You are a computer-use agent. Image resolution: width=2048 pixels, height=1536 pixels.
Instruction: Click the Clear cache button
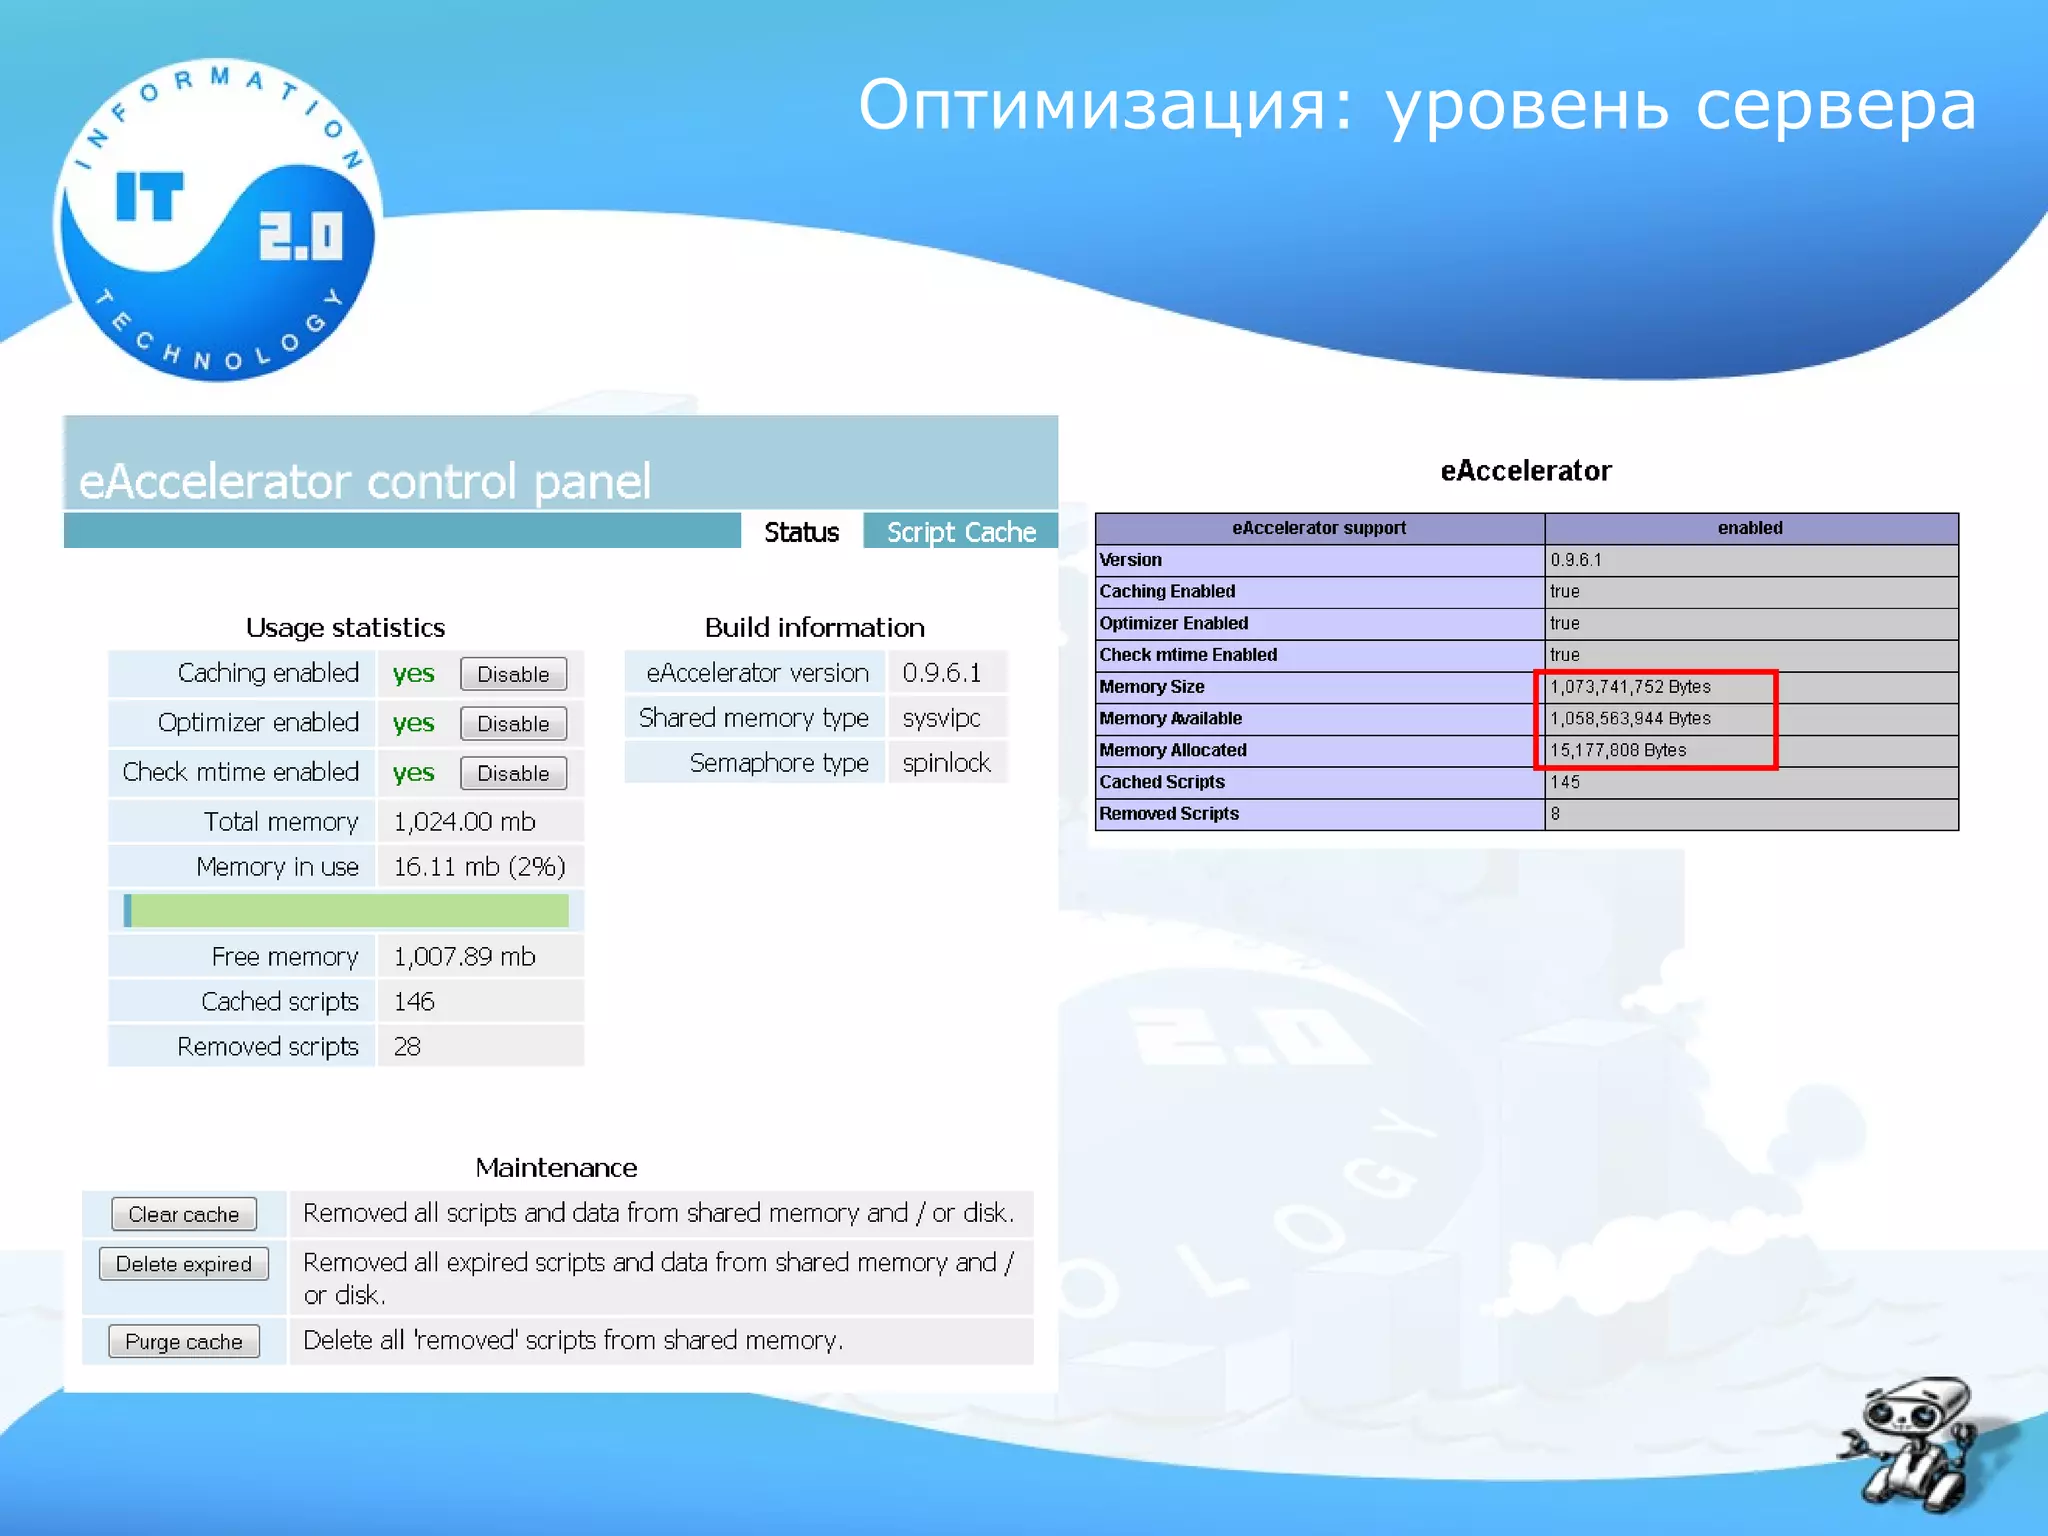(184, 1214)
